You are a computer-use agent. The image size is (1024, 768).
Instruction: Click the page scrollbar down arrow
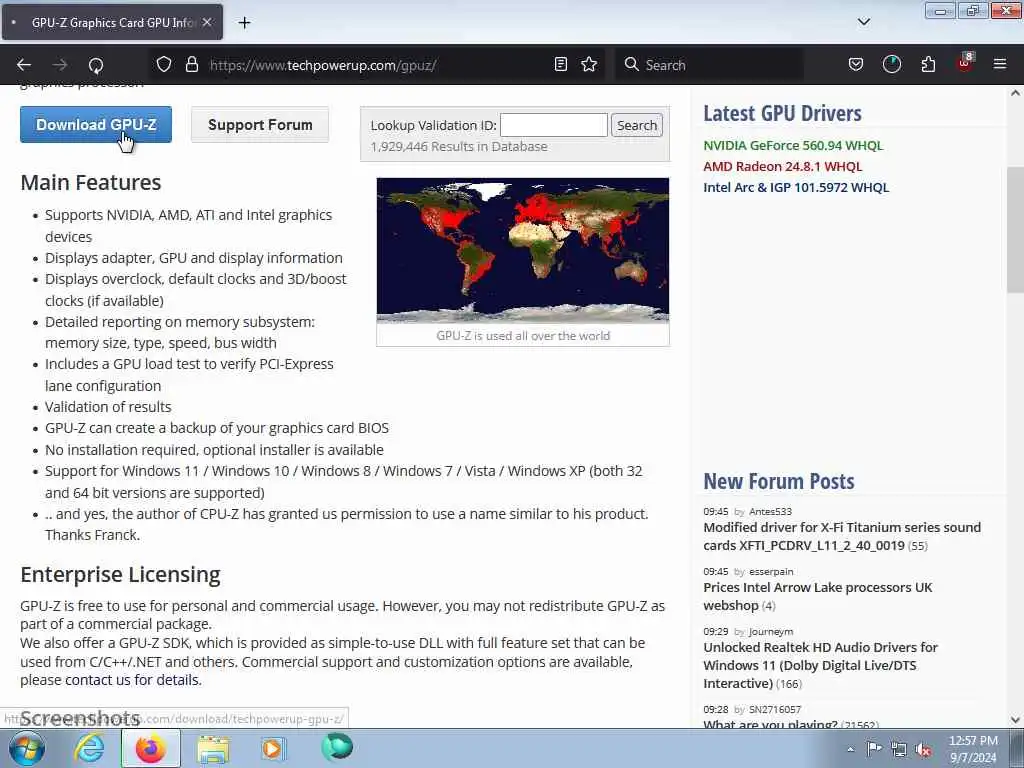coord(1015,720)
